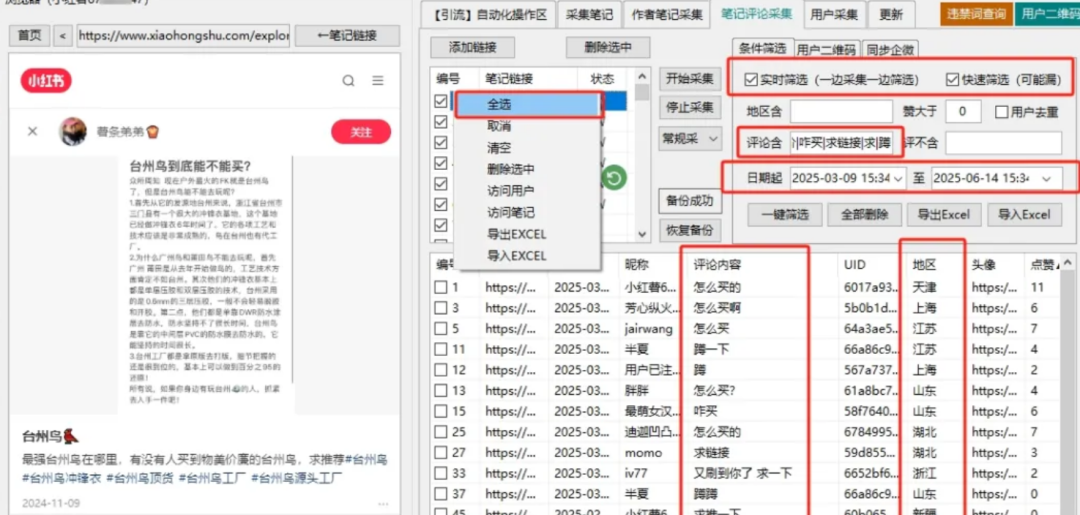Screen dimensions: 1080x515
Task: Check the box for result row 1
Action: click(441, 287)
